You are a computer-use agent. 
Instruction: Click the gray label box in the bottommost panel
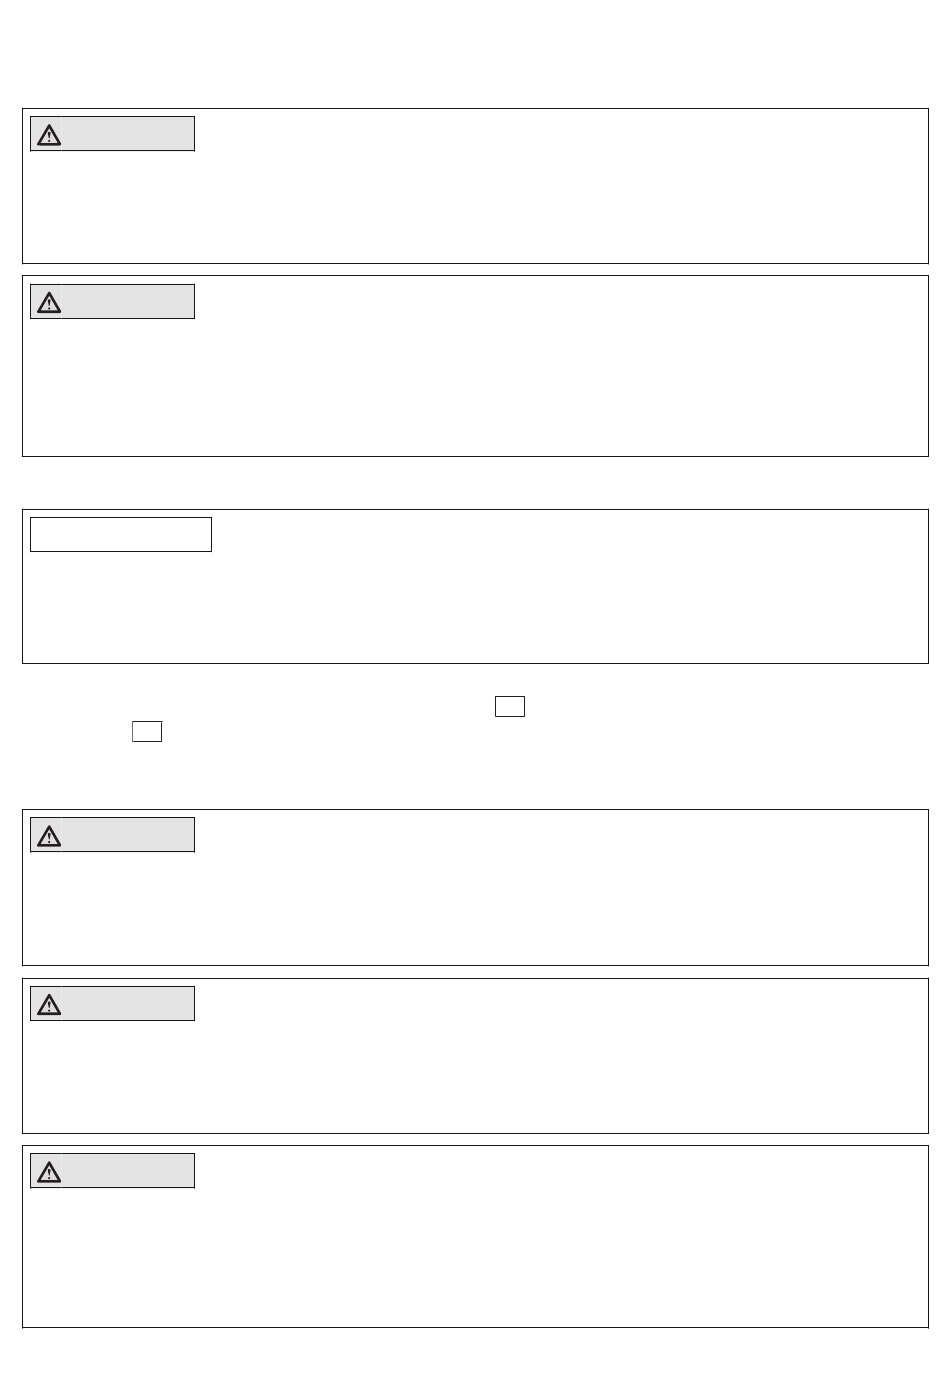[112, 1171]
